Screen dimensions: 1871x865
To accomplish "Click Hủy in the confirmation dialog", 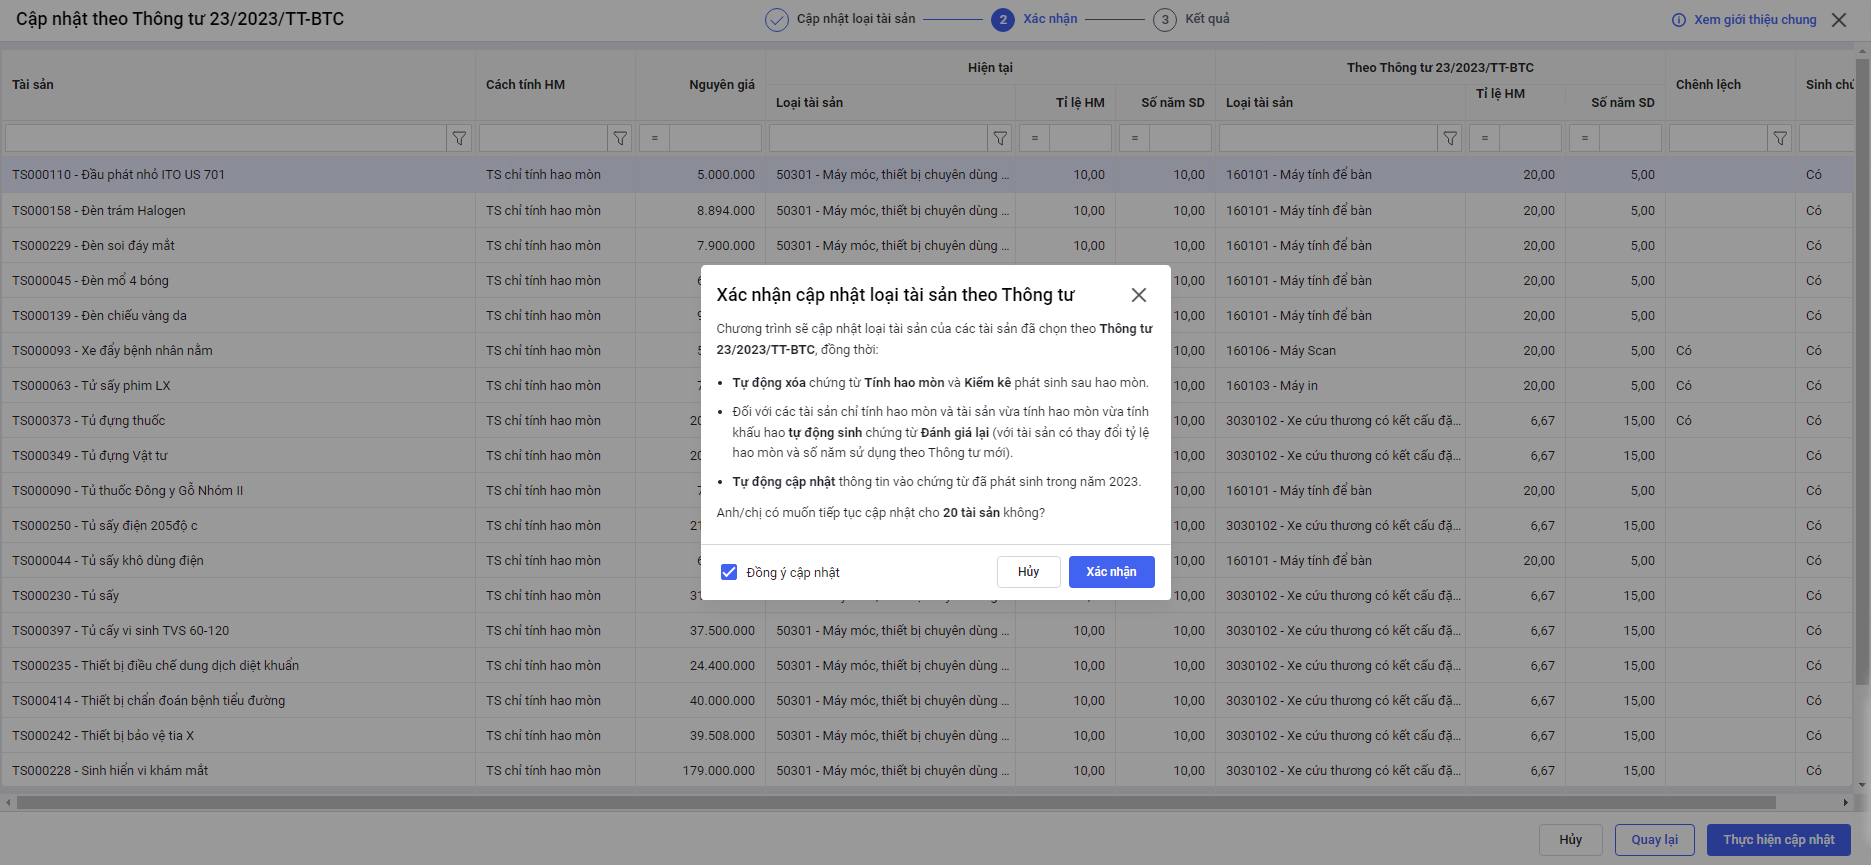I will point(1028,572).
